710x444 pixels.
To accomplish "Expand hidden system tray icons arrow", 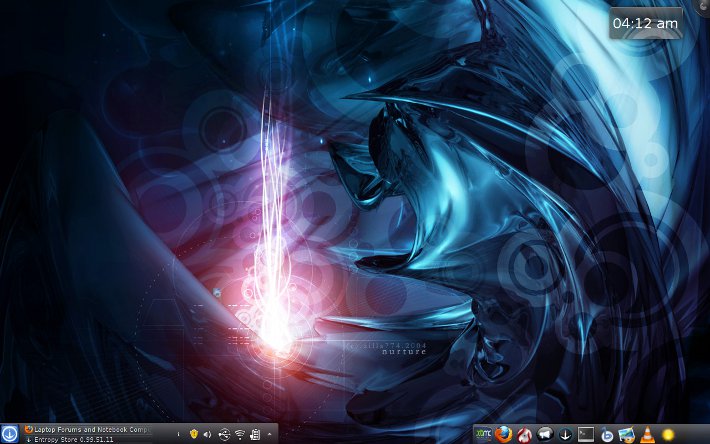I will [269, 434].
